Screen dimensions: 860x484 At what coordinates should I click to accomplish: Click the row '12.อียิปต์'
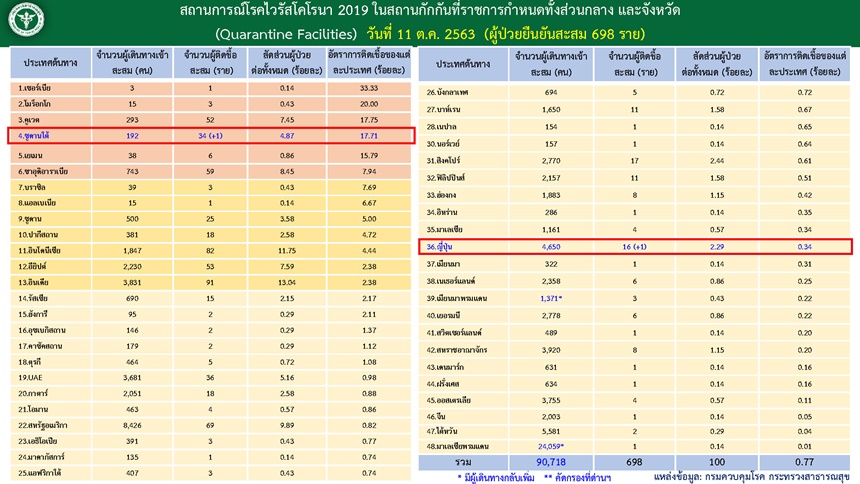[210, 266]
